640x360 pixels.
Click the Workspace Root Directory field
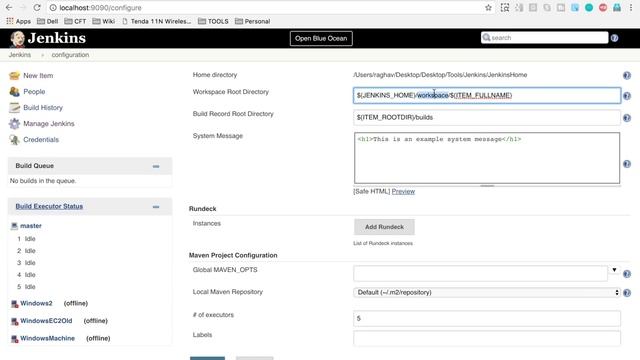487,96
